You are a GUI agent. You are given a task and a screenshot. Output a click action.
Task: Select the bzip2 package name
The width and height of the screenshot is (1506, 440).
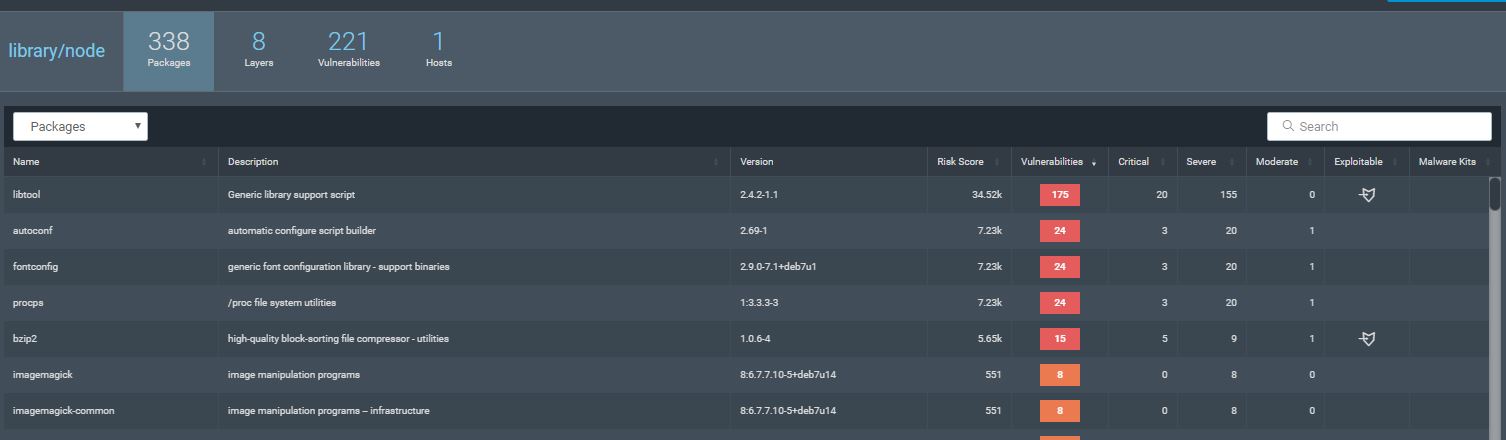[25, 339]
